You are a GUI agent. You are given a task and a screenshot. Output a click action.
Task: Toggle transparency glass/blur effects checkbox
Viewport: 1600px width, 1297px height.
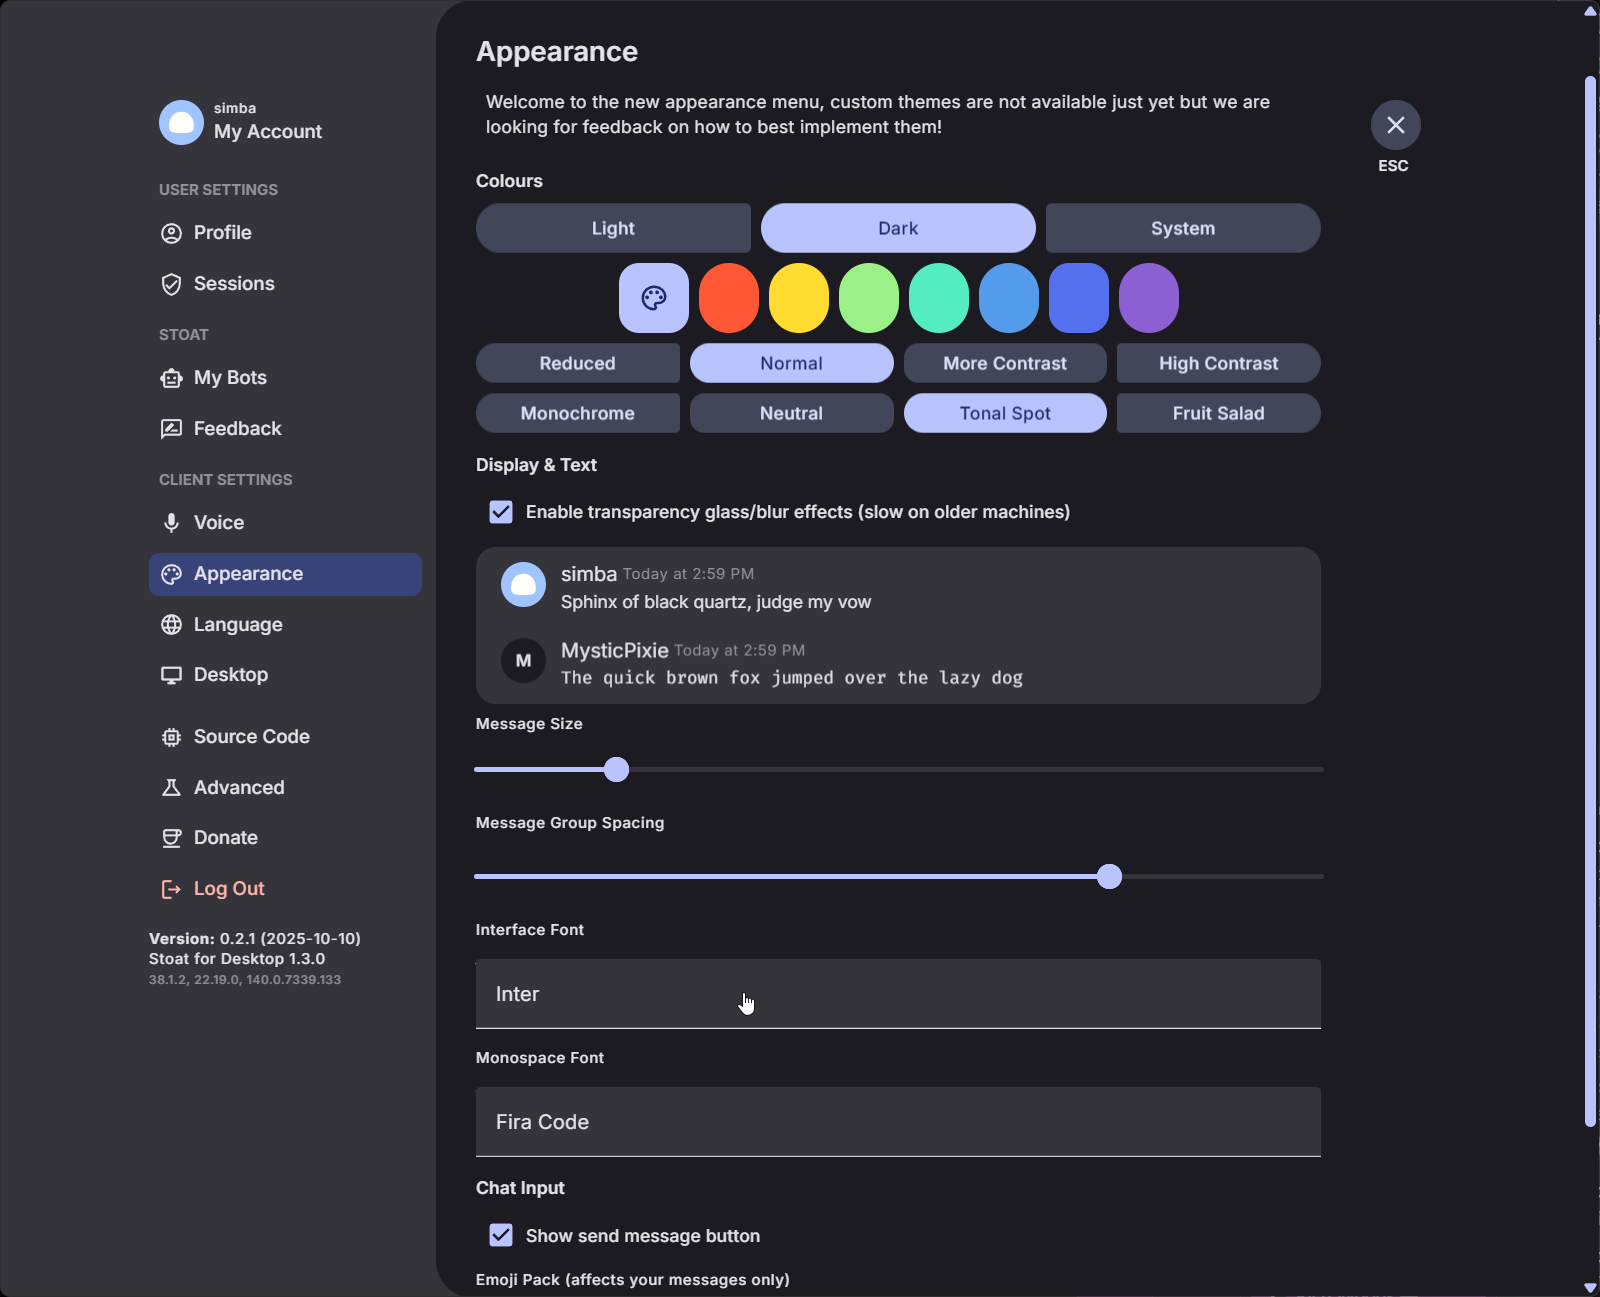click(x=501, y=512)
